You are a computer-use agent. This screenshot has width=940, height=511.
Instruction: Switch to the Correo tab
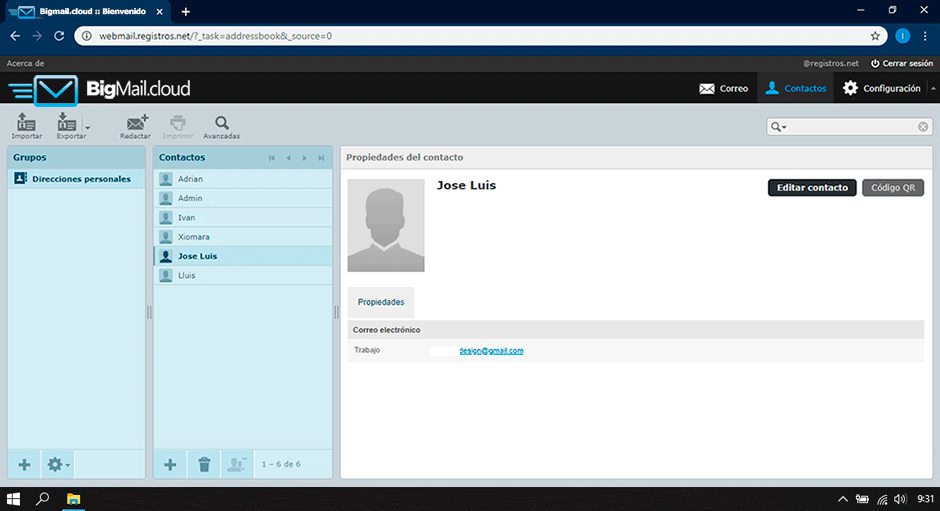coord(724,88)
